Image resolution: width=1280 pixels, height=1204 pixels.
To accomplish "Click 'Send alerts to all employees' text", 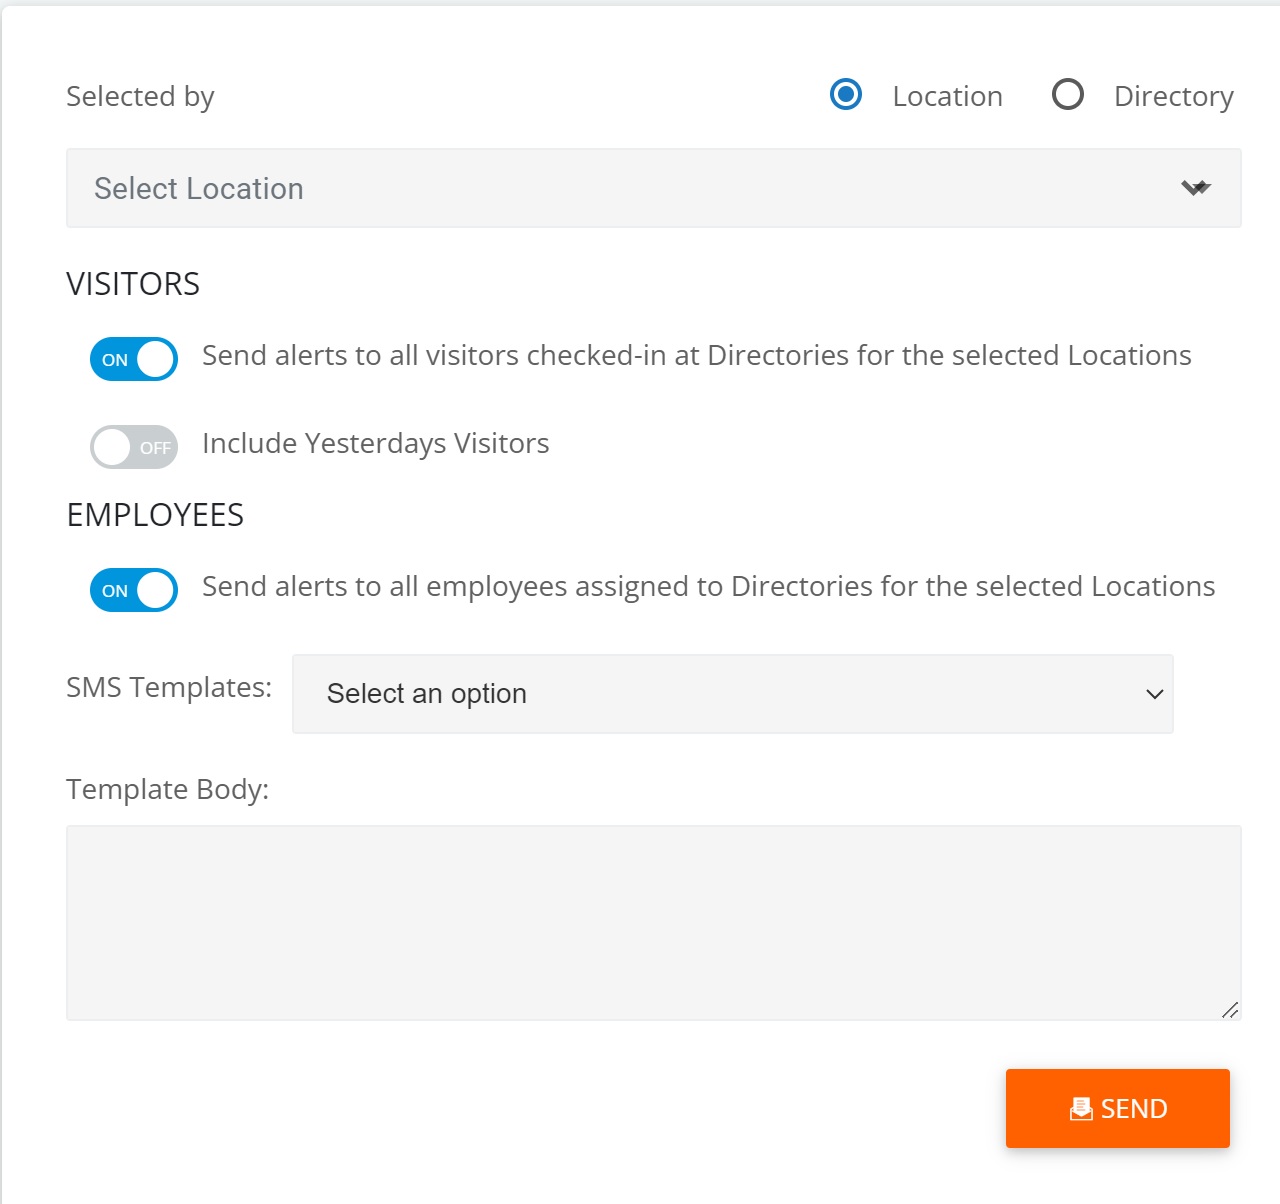I will (709, 587).
